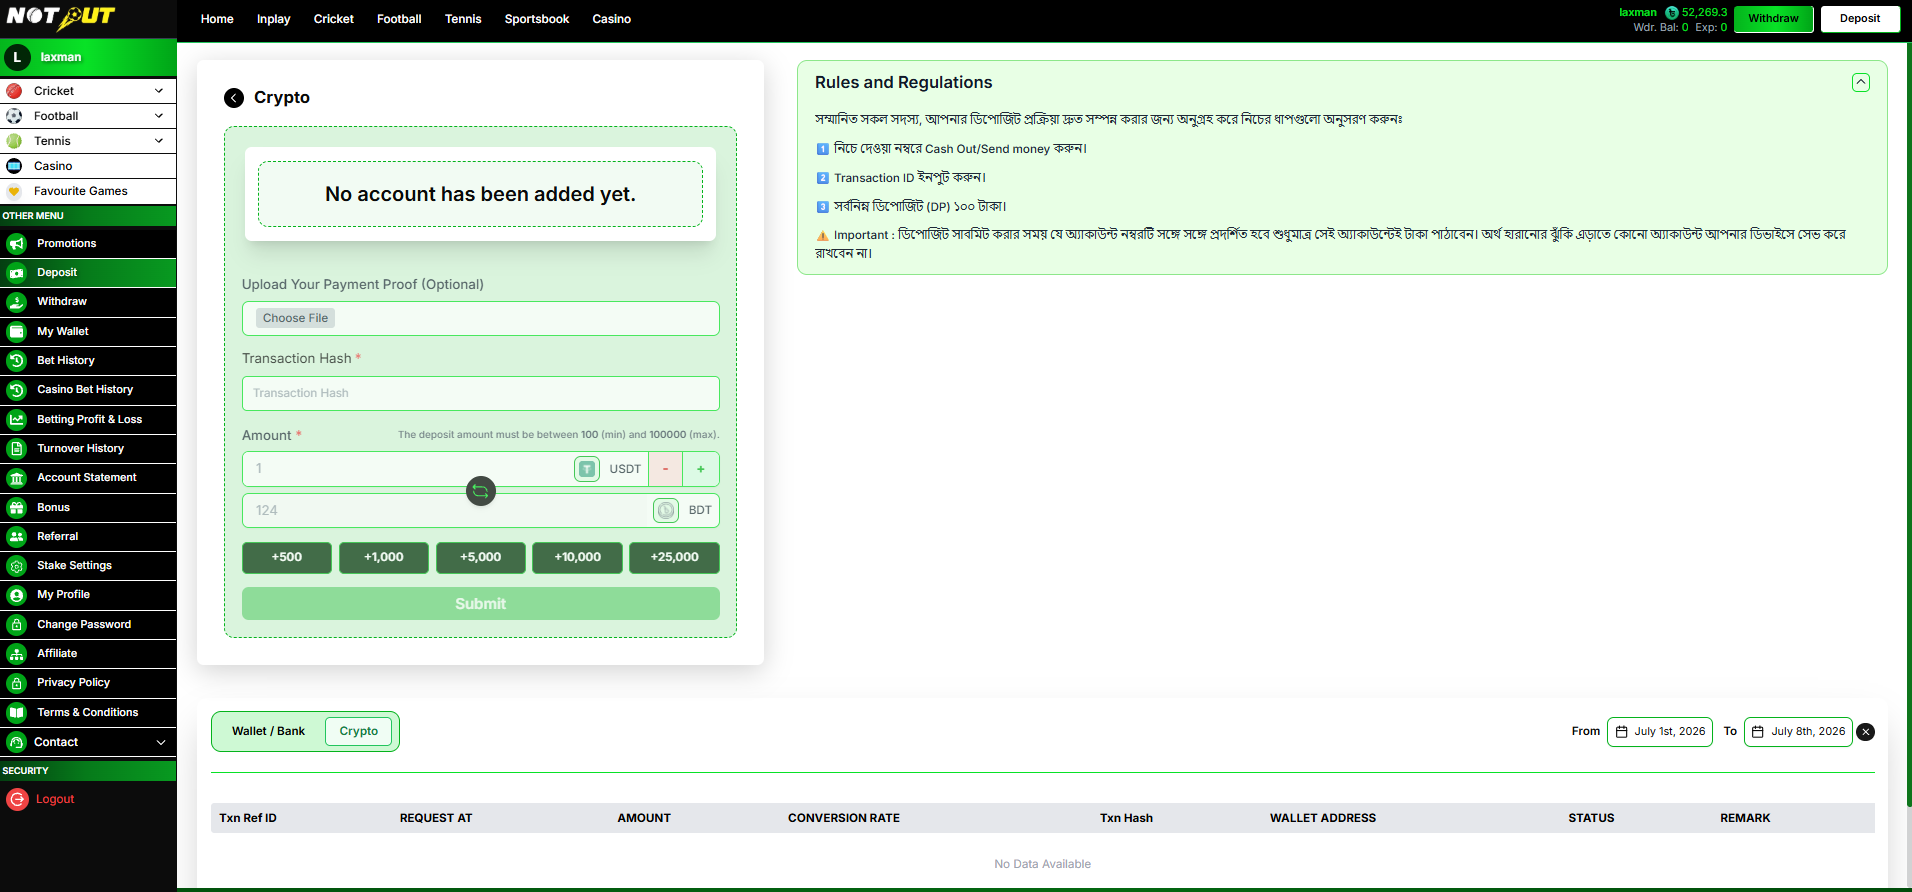Click the Casino sidebar icon
This screenshot has height=892, width=1912.
14,166
